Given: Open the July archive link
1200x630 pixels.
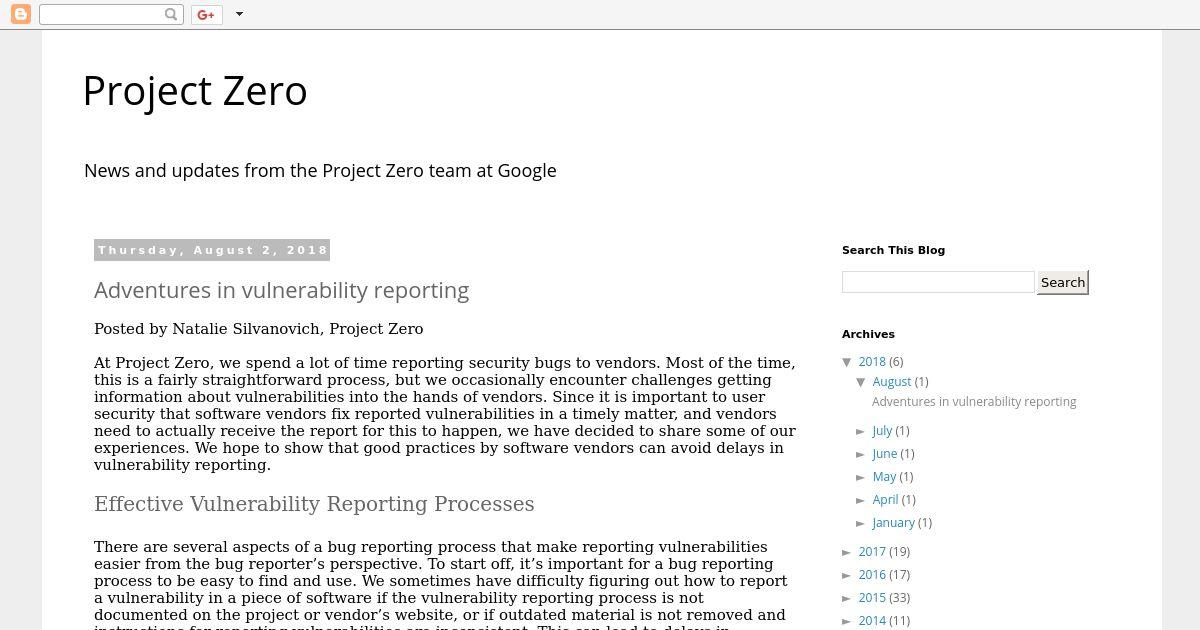Looking at the screenshot, I should [x=882, y=431].
